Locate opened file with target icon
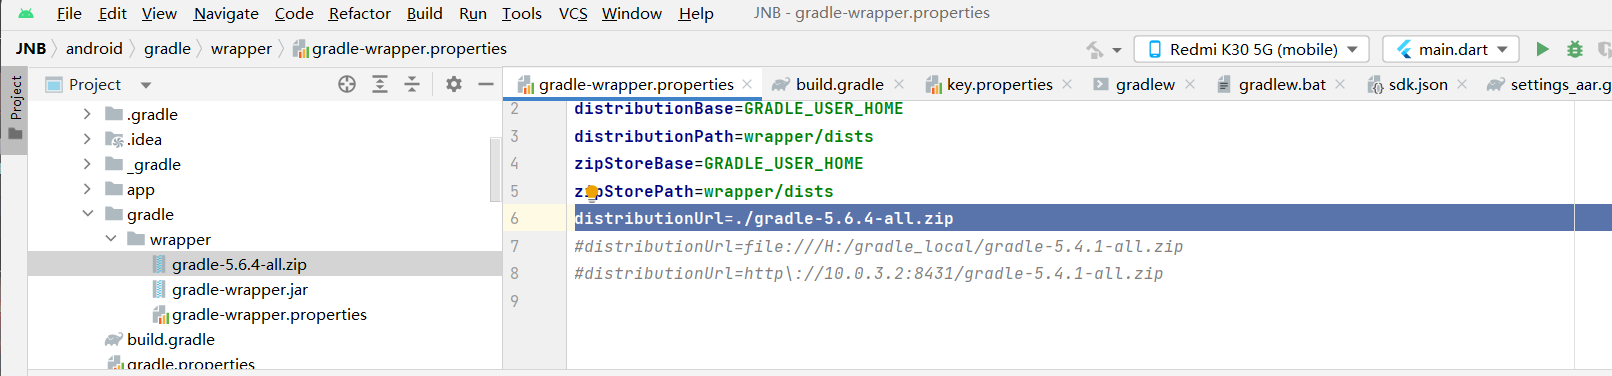 pyautogui.click(x=347, y=84)
